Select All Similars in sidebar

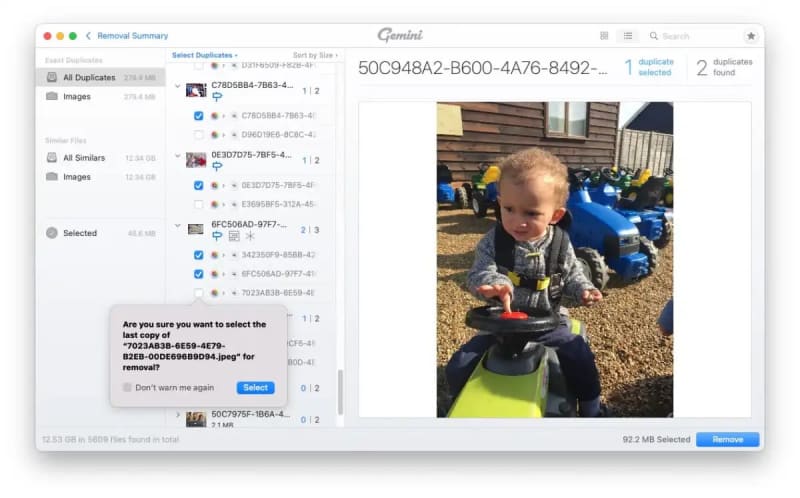(101, 158)
